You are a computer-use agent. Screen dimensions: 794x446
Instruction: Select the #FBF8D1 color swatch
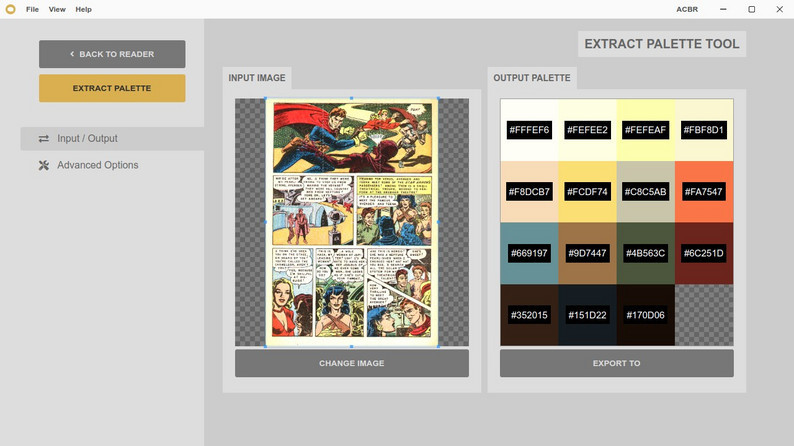(704, 130)
